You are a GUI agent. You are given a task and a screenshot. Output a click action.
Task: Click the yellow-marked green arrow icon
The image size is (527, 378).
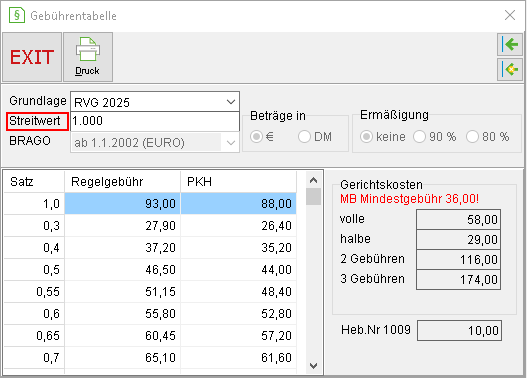pyautogui.click(x=510, y=70)
